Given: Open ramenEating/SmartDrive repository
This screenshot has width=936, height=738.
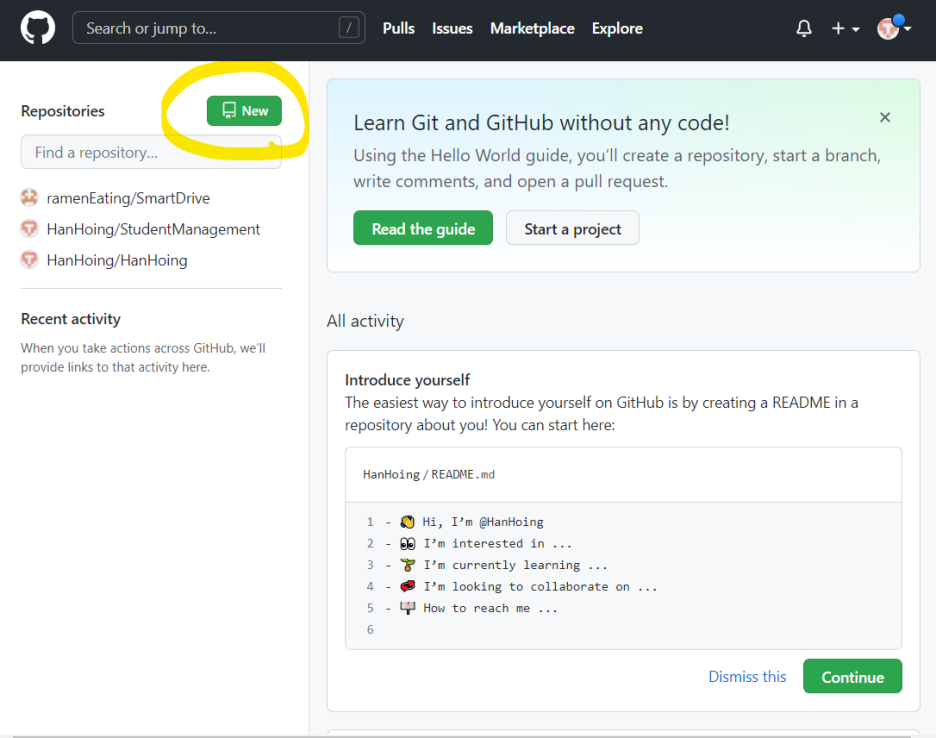Looking at the screenshot, I should pyautogui.click(x=128, y=198).
